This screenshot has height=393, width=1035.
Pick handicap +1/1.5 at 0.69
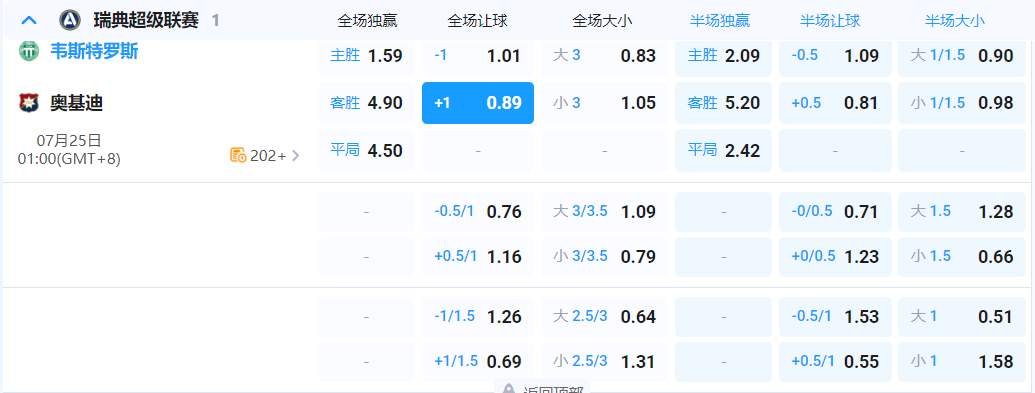(x=478, y=361)
